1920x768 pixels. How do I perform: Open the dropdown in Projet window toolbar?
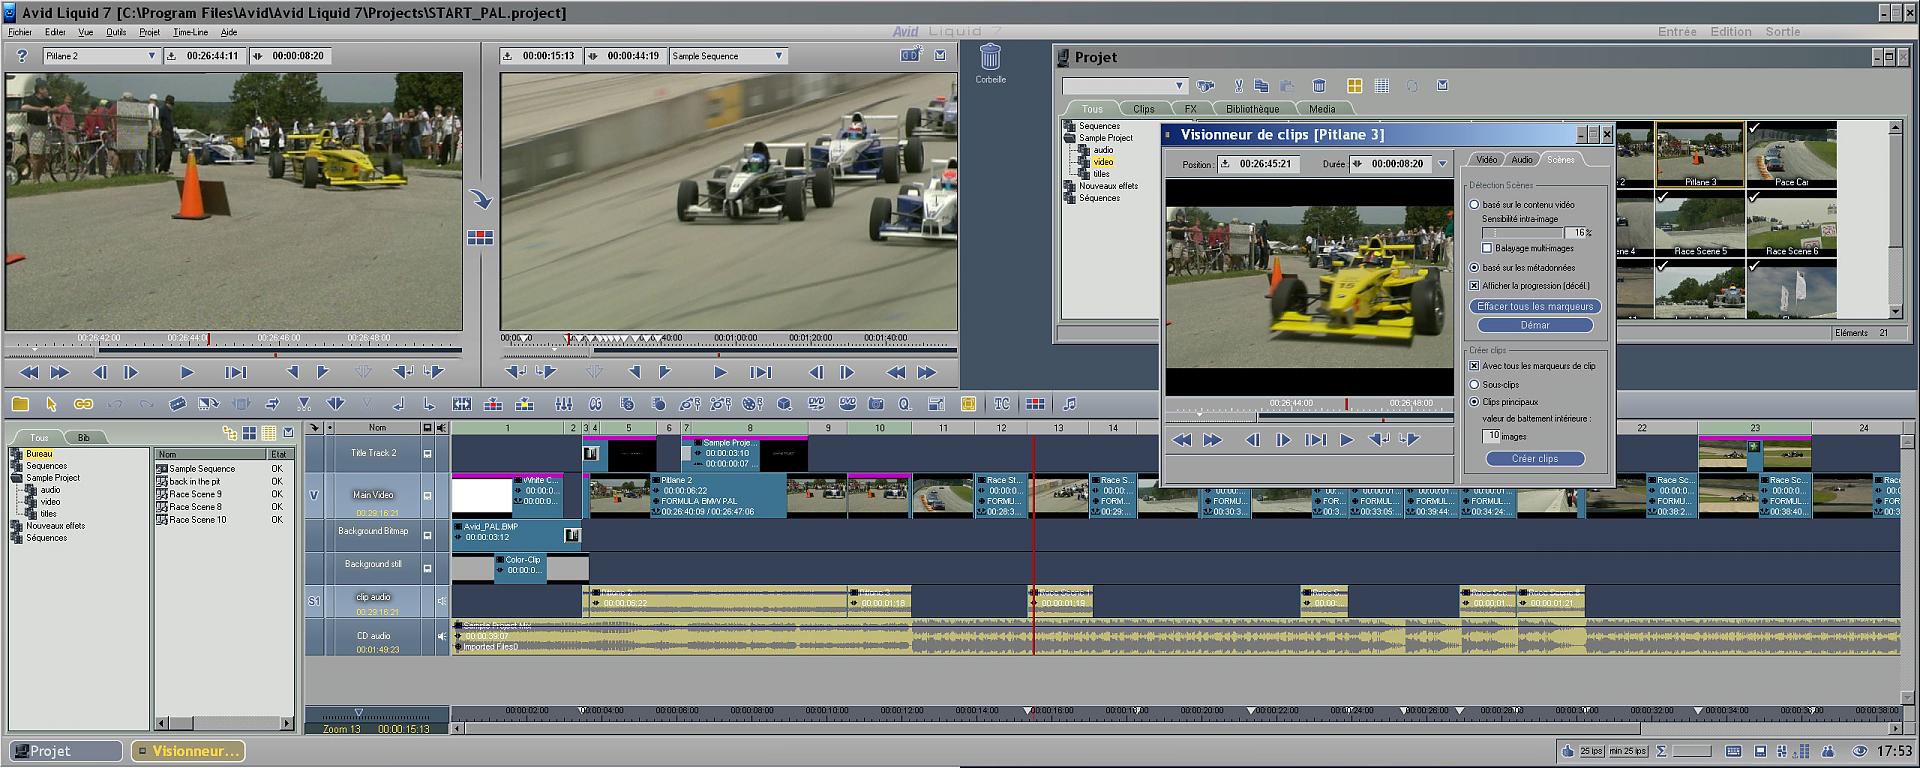[x=1179, y=86]
